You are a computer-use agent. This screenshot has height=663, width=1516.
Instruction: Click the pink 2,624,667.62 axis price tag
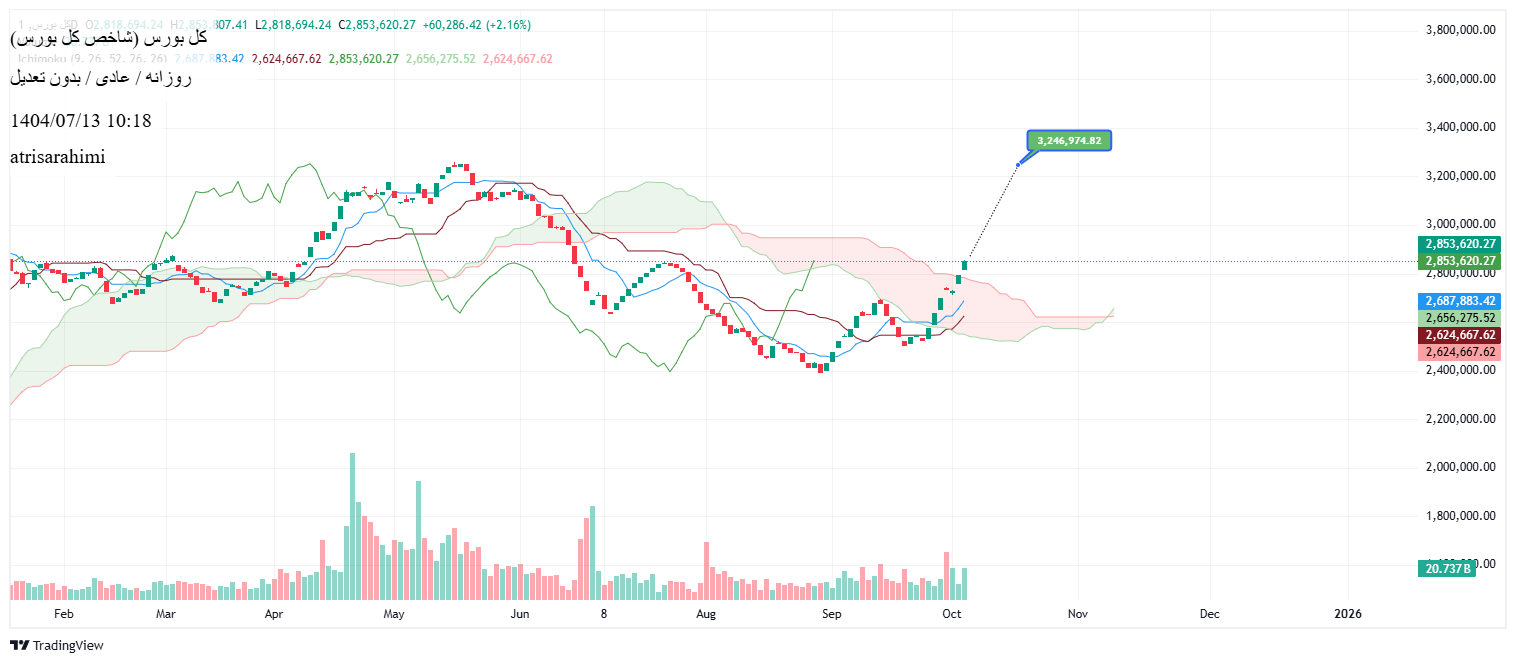click(x=1459, y=352)
